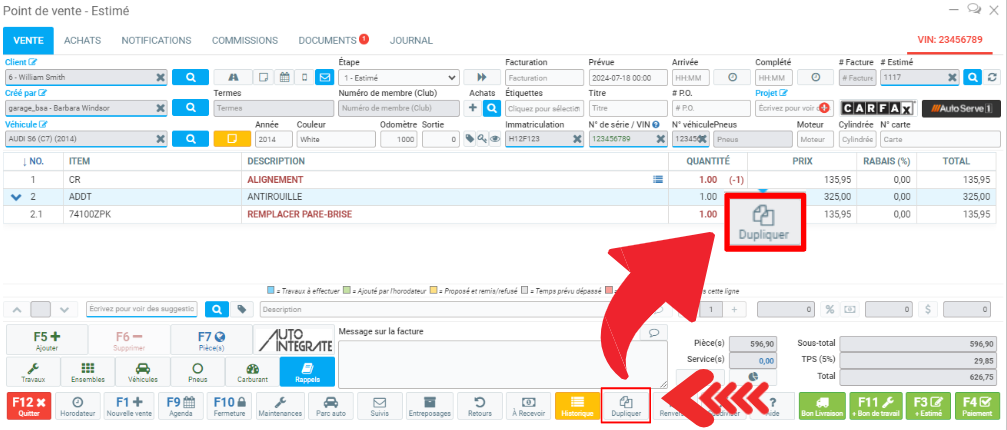Switch to the ACHATS tab
Image resolution: width=1007 pixels, height=430 pixels.
(x=82, y=41)
